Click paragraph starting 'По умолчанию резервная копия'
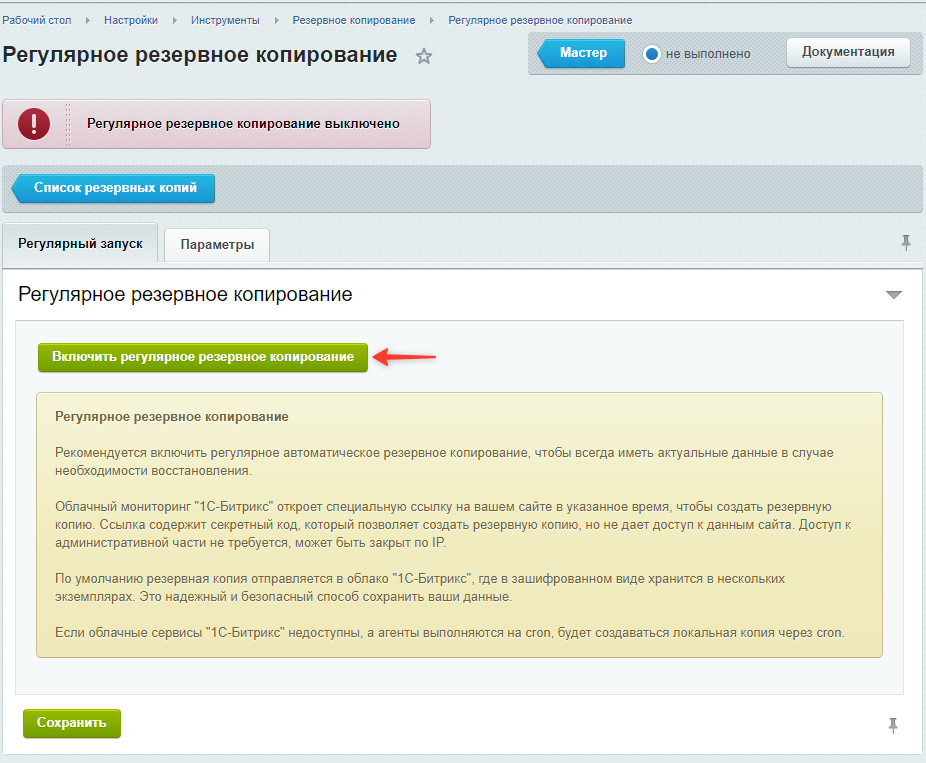The height and width of the screenshot is (763, 926). tap(420, 588)
